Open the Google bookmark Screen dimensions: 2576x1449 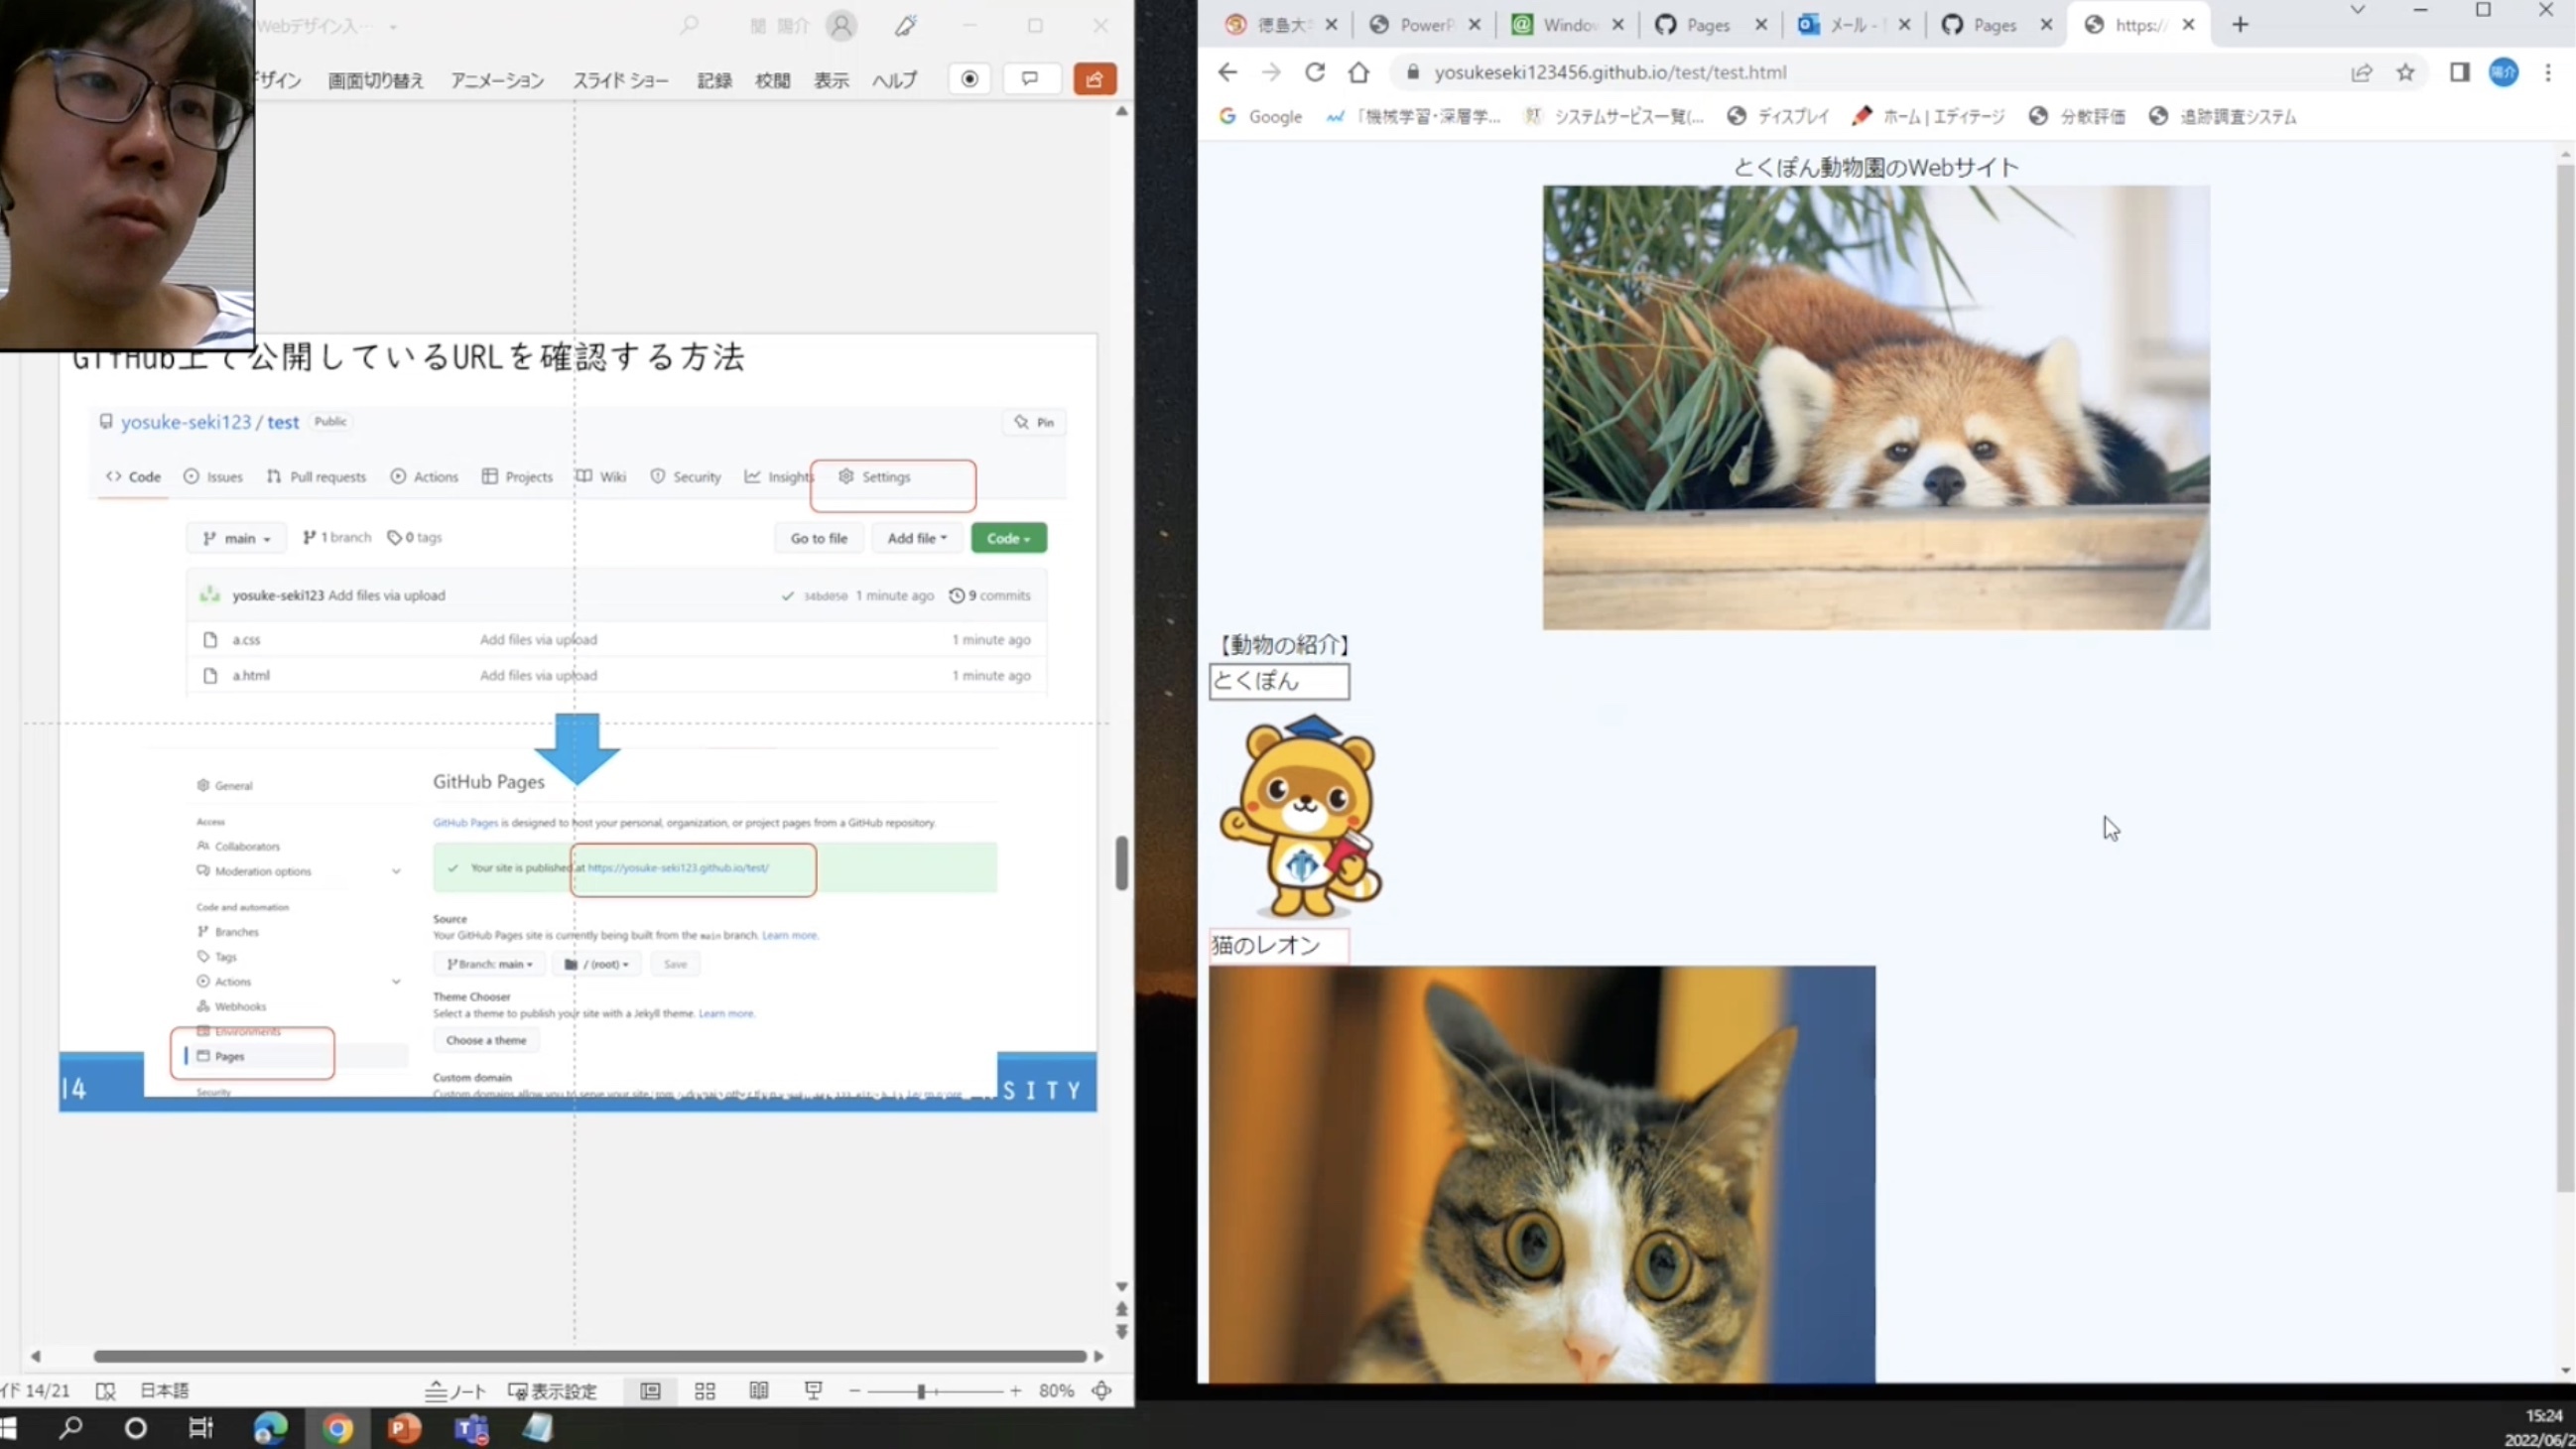[1261, 117]
